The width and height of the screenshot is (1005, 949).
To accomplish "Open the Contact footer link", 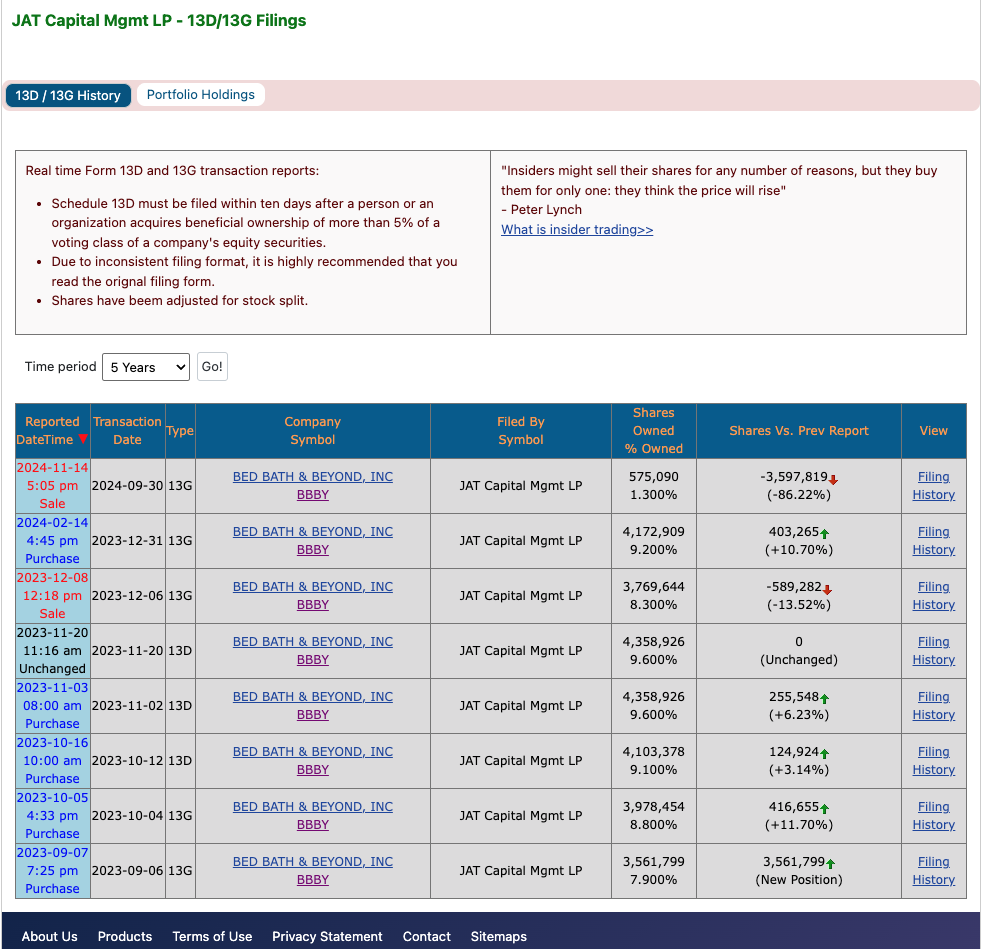I will pyautogui.click(x=426, y=937).
